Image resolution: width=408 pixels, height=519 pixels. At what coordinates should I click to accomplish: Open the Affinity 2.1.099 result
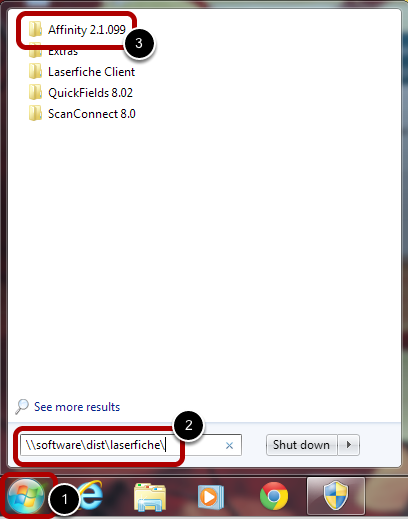coord(87,30)
